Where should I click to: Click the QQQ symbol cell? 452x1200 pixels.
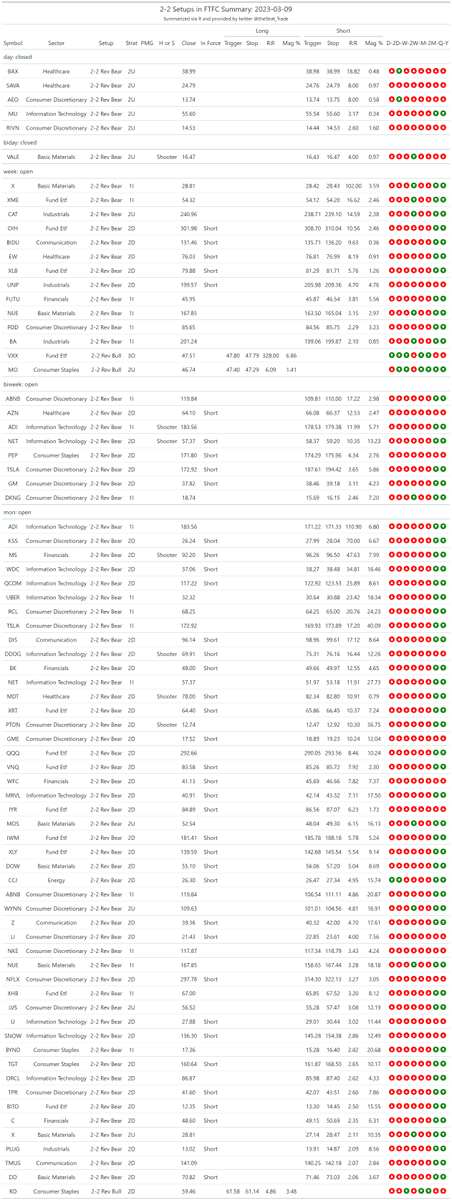point(13,752)
